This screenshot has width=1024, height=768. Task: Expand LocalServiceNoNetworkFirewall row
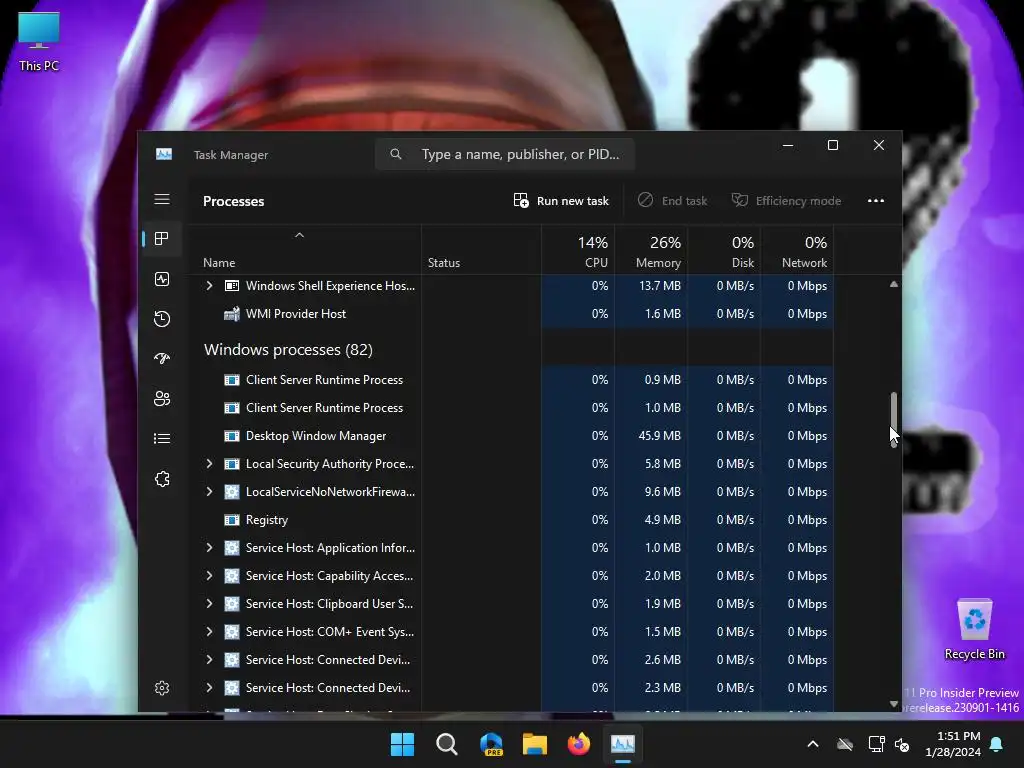click(x=209, y=492)
